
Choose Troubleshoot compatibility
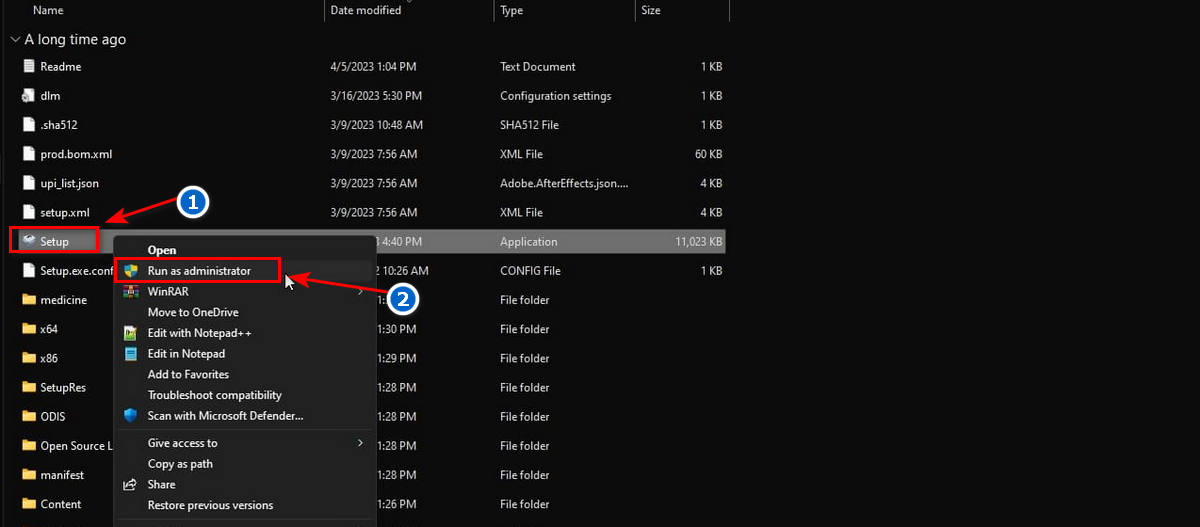[x=215, y=395]
